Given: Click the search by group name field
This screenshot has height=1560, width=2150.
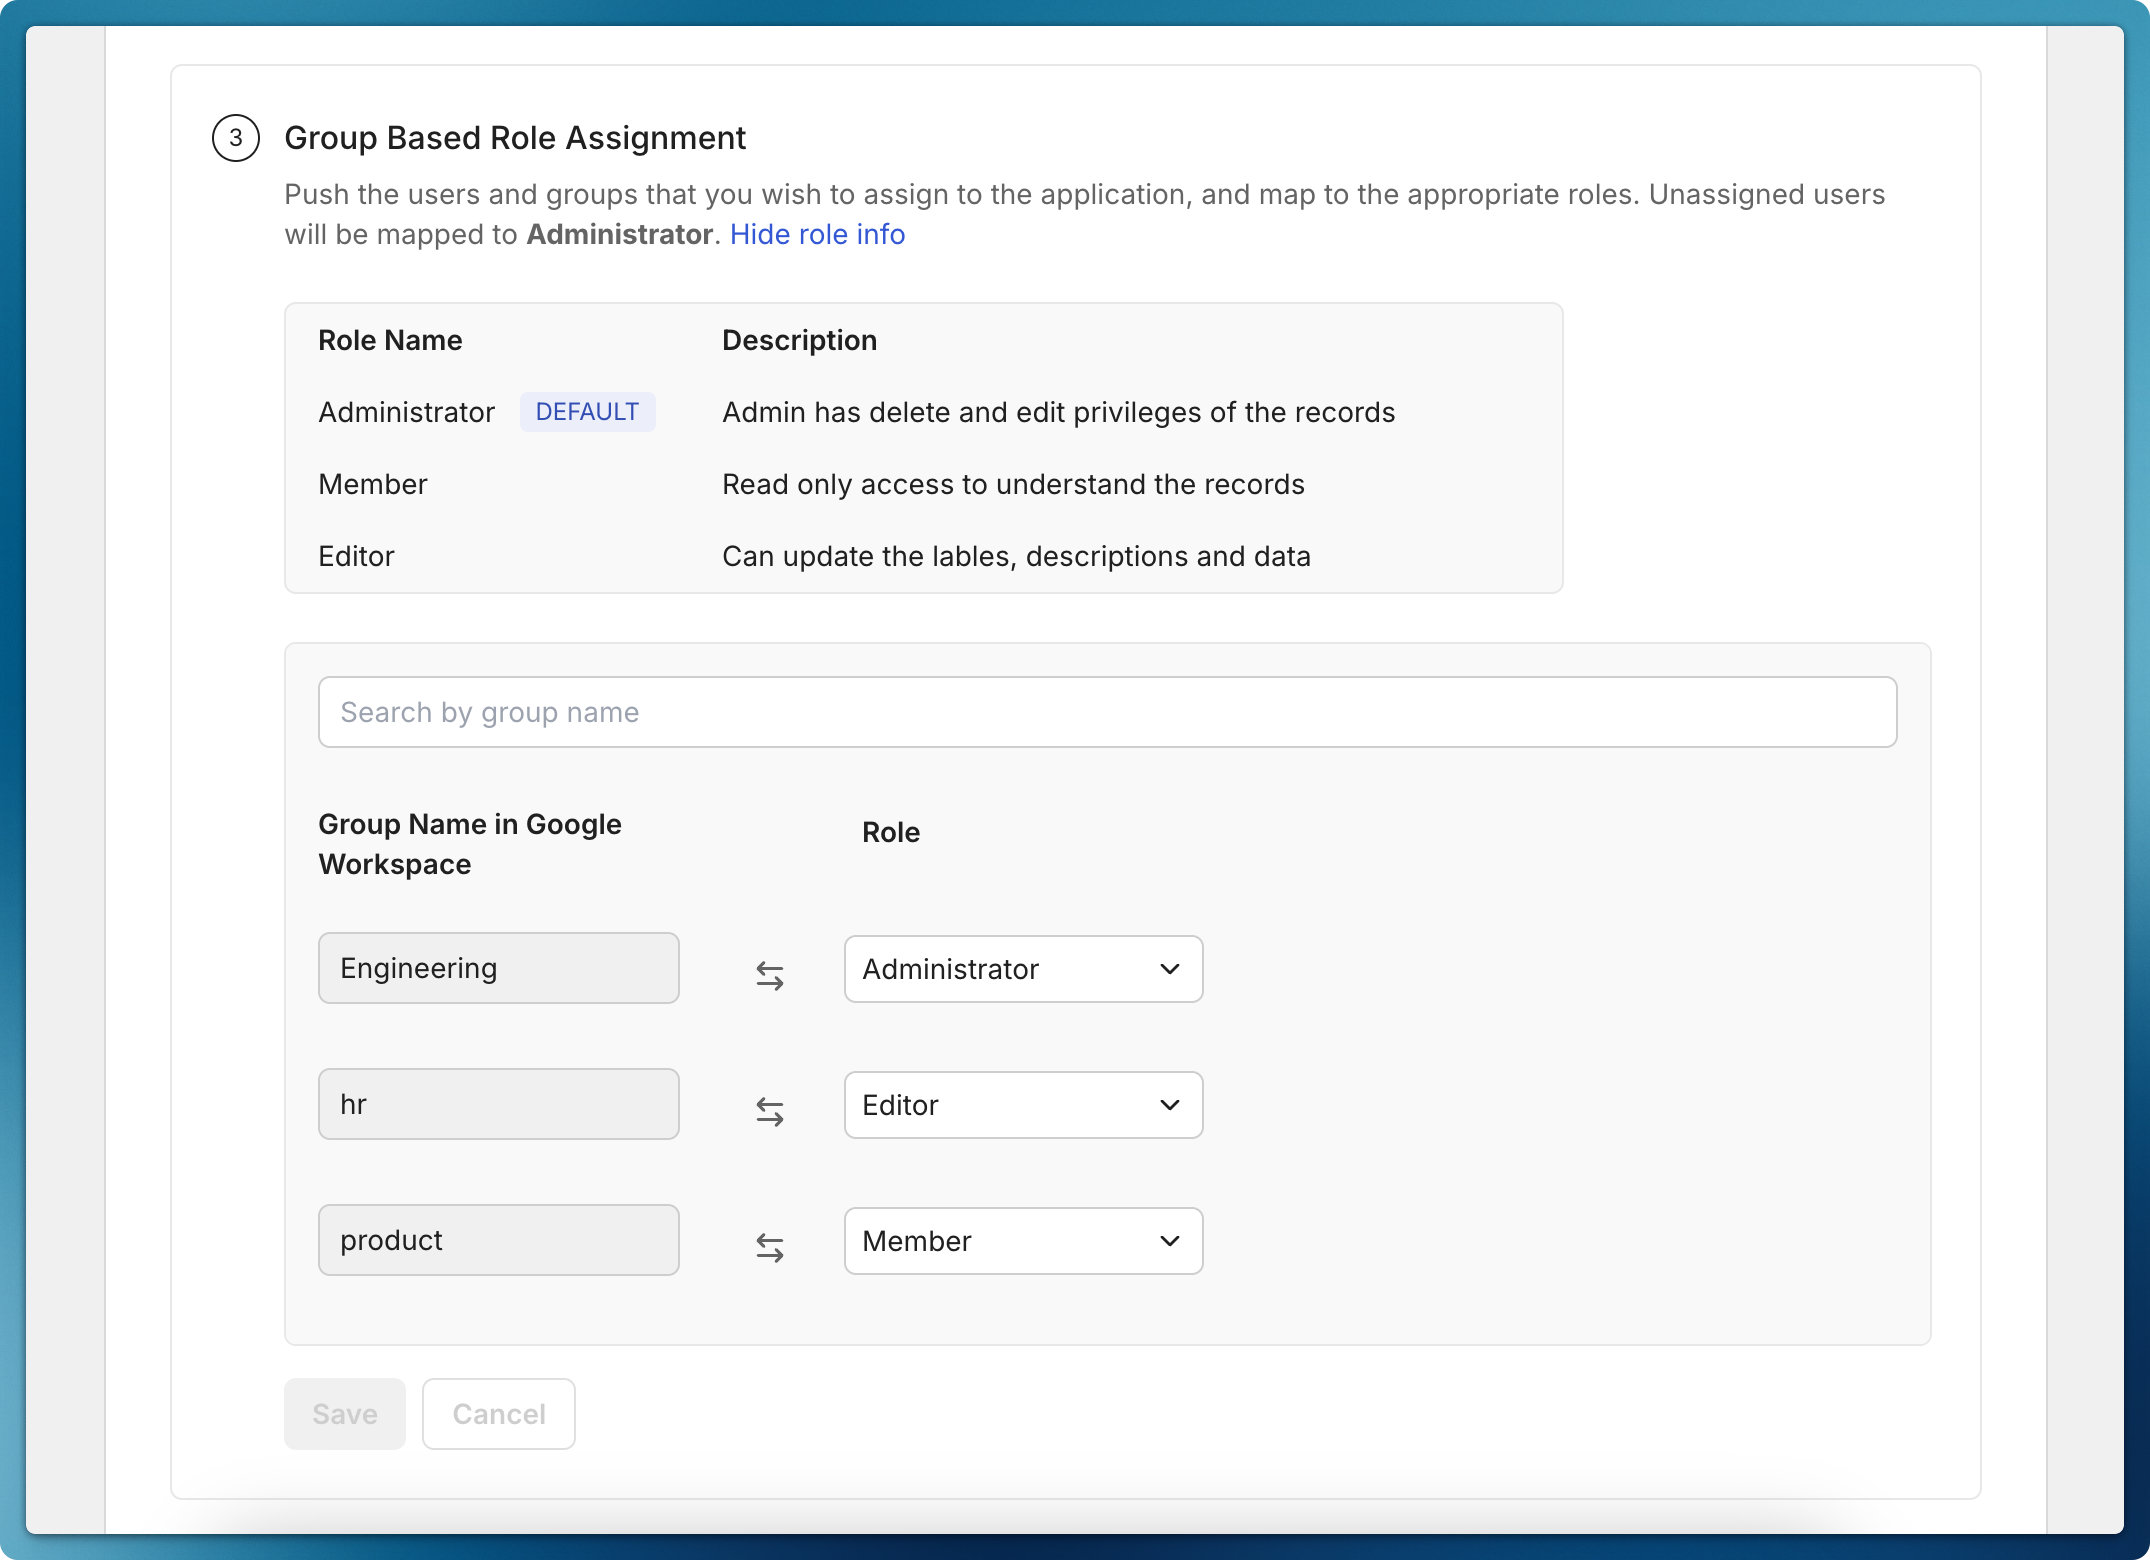Looking at the screenshot, I should pos(1106,711).
